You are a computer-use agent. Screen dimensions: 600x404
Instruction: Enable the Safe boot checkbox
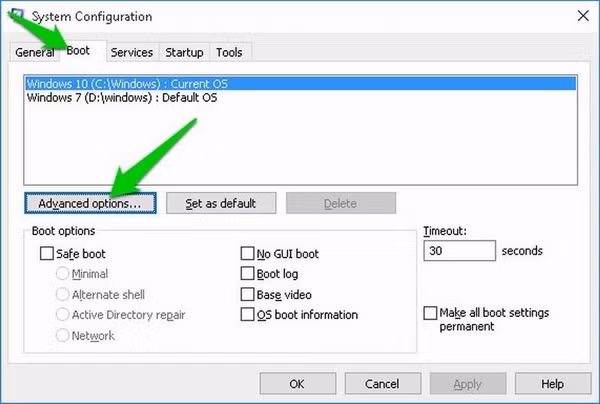(x=47, y=254)
